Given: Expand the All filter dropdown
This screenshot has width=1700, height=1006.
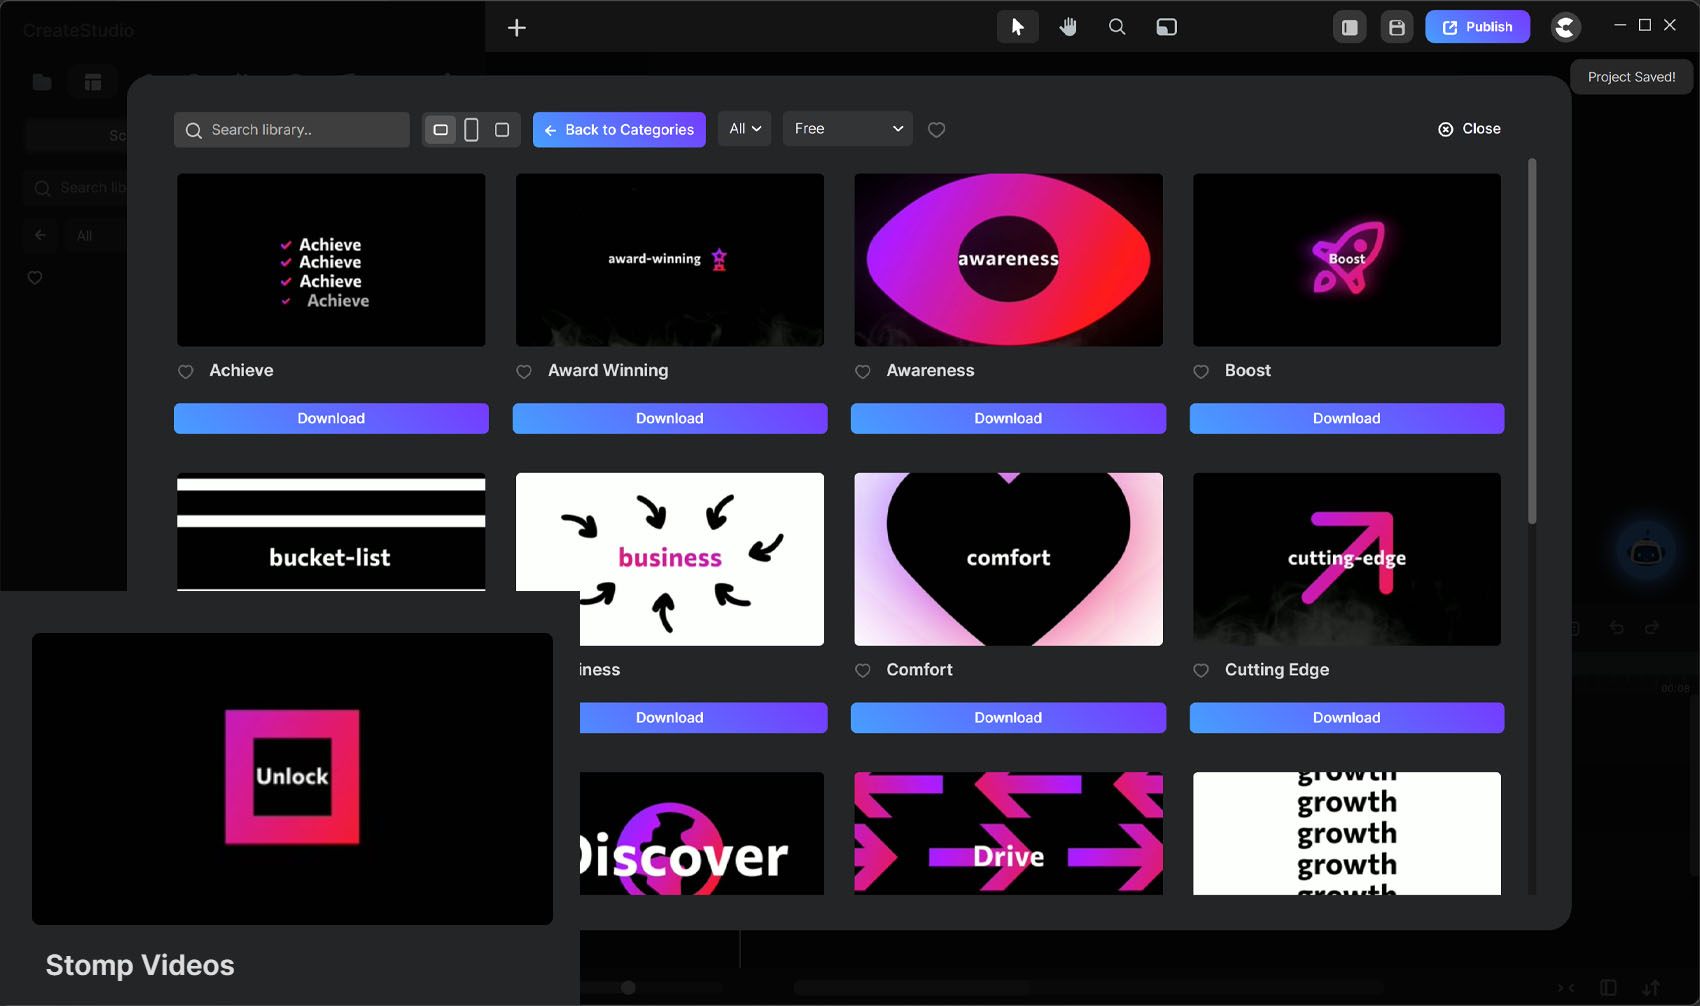Looking at the screenshot, I should (x=745, y=129).
